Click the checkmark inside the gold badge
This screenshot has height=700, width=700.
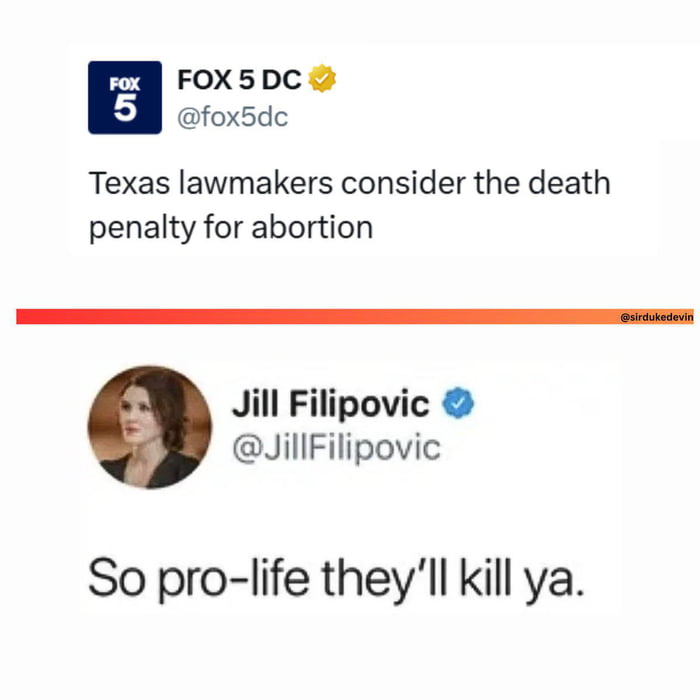click(x=322, y=79)
